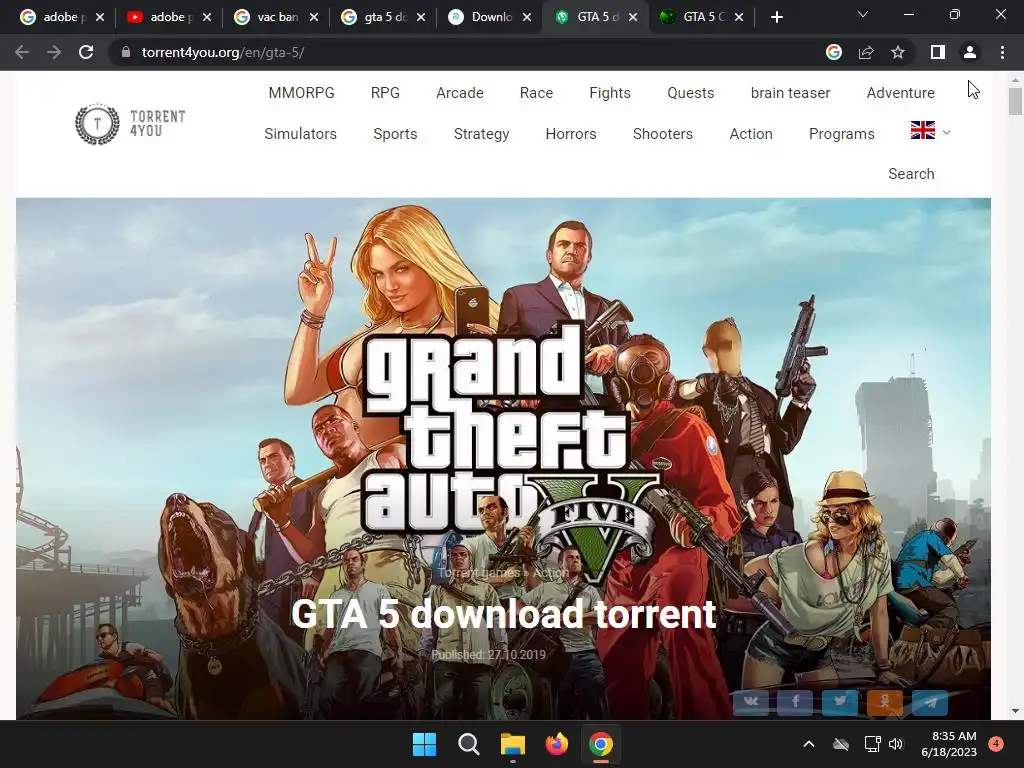This screenshot has width=1024, height=768.
Task: Share this page icon
Action: pyautogui.click(x=866, y=52)
